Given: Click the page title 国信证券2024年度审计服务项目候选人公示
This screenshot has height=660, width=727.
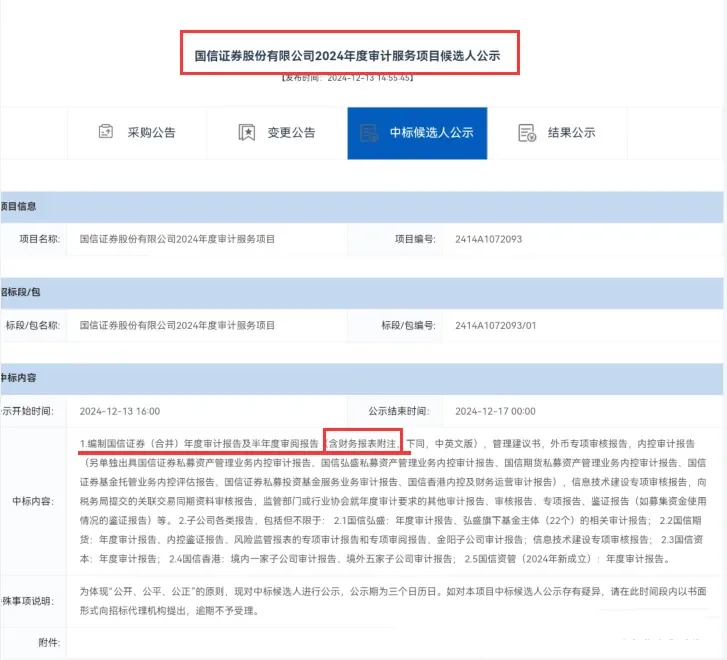Looking at the screenshot, I should click(x=347, y=56).
